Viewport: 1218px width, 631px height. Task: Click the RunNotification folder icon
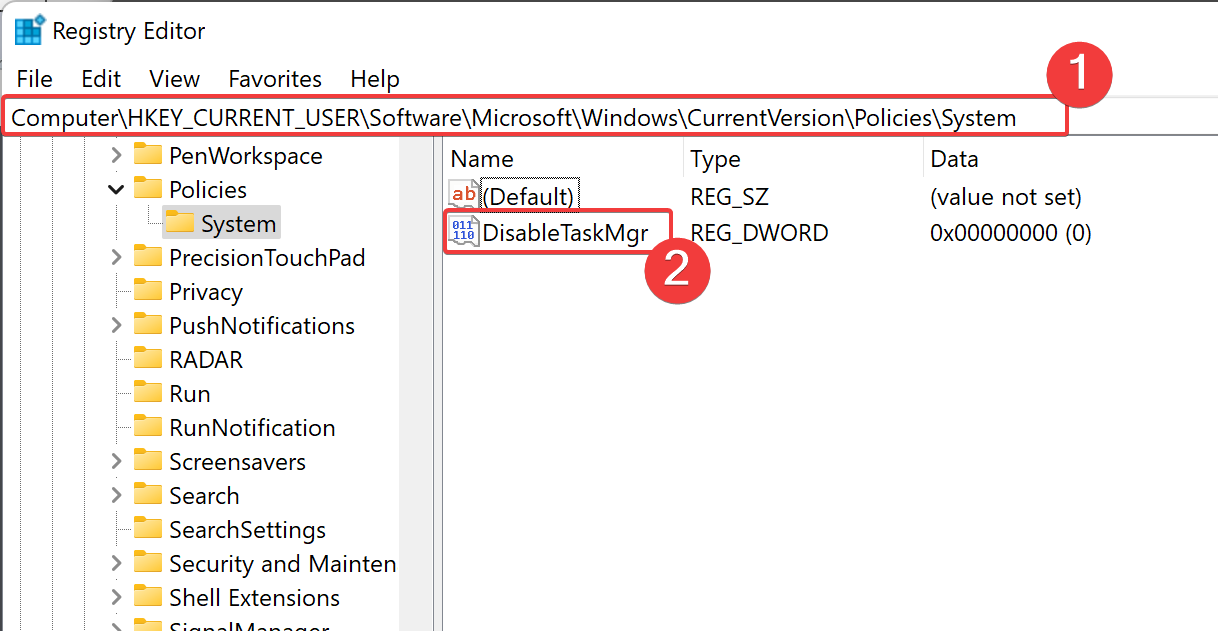(x=148, y=427)
